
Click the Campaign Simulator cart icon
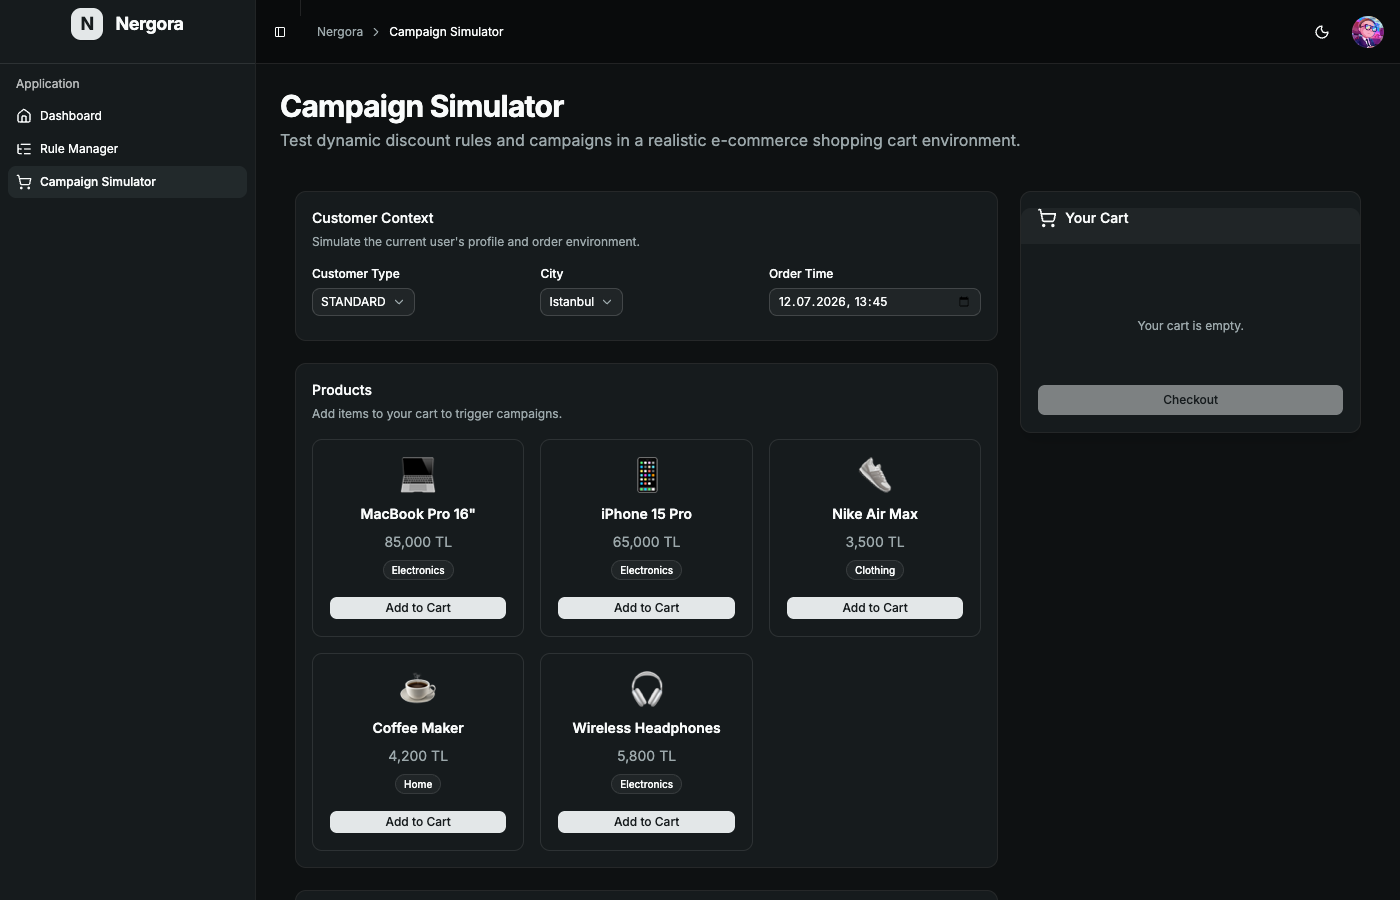click(x=24, y=182)
